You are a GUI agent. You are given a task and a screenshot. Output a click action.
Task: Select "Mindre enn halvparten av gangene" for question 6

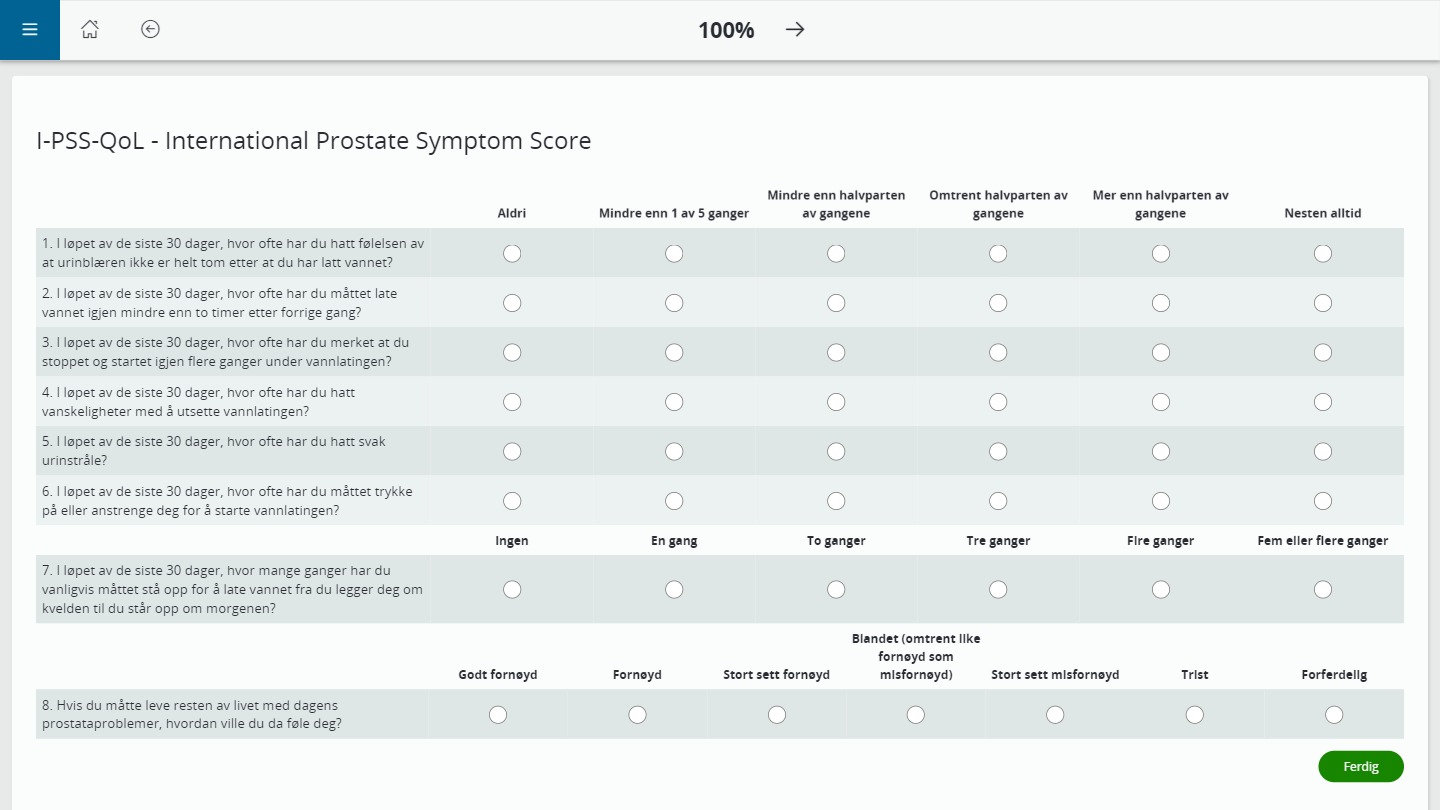(x=836, y=500)
